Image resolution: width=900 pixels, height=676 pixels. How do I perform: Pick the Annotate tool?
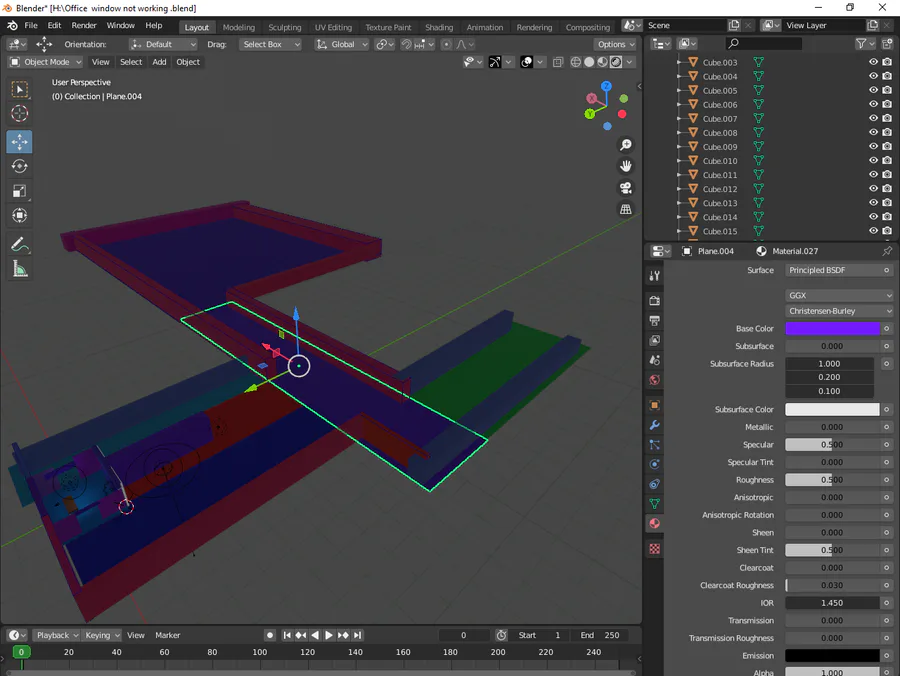[20, 245]
